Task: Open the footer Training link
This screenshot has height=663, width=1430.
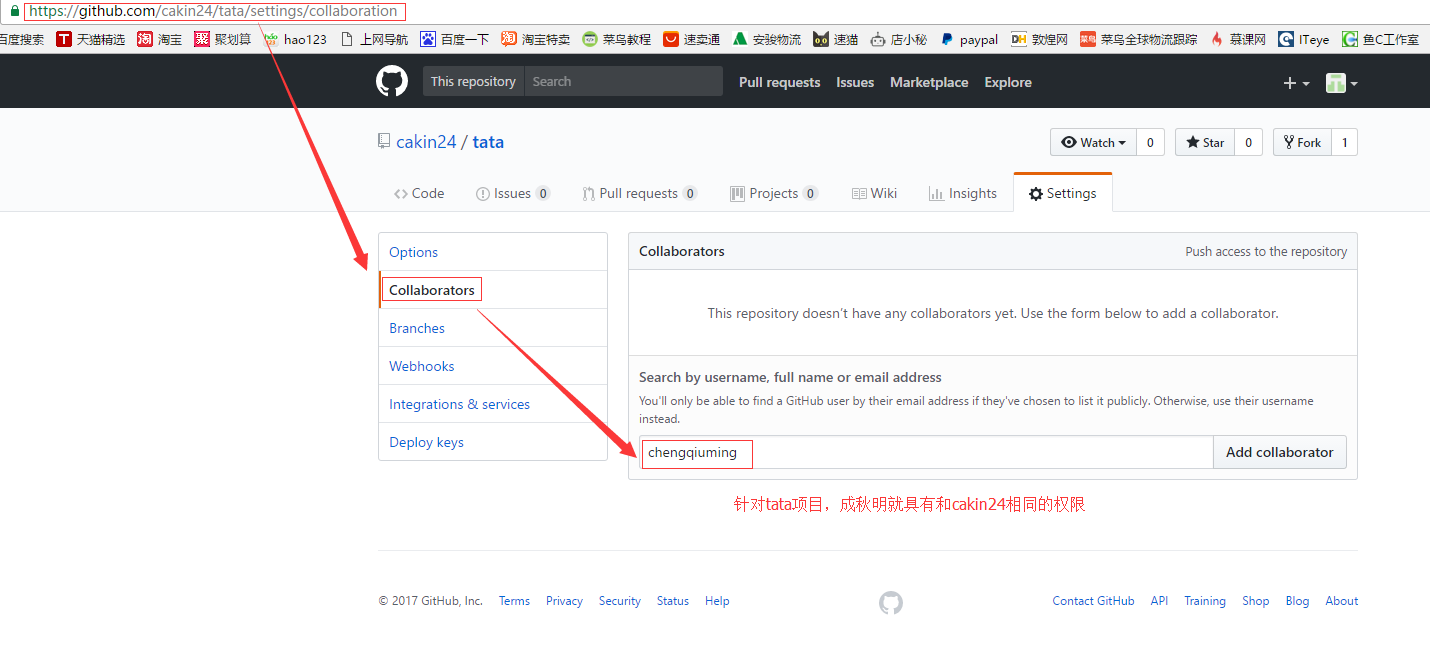Action: tap(1205, 601)
